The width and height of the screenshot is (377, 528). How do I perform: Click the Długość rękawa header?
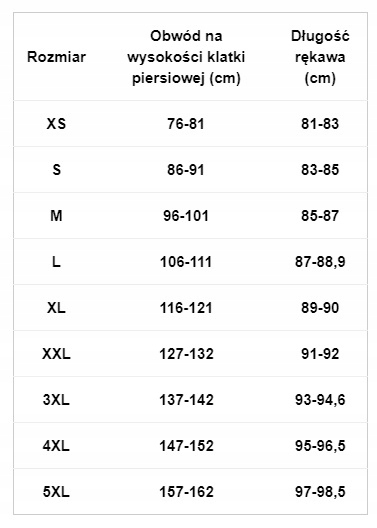click(x=320, y=57)
